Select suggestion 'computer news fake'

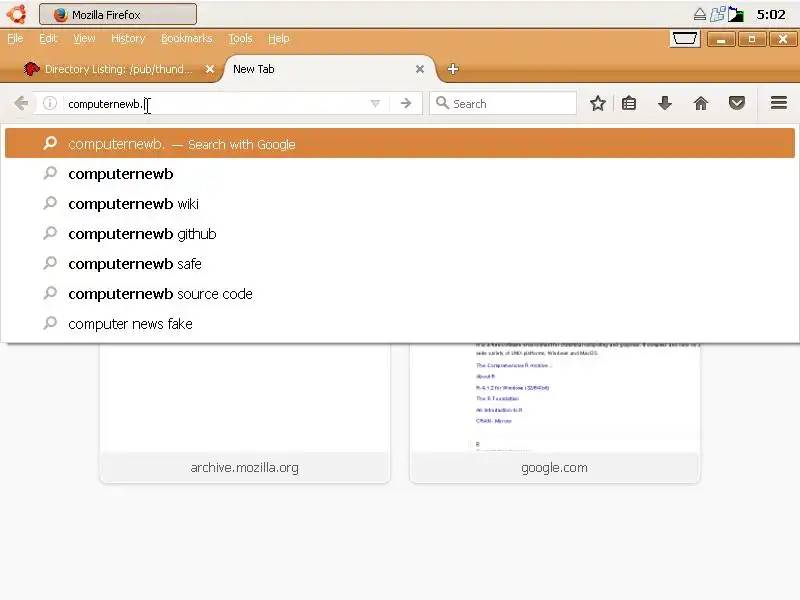pos(400,323)
